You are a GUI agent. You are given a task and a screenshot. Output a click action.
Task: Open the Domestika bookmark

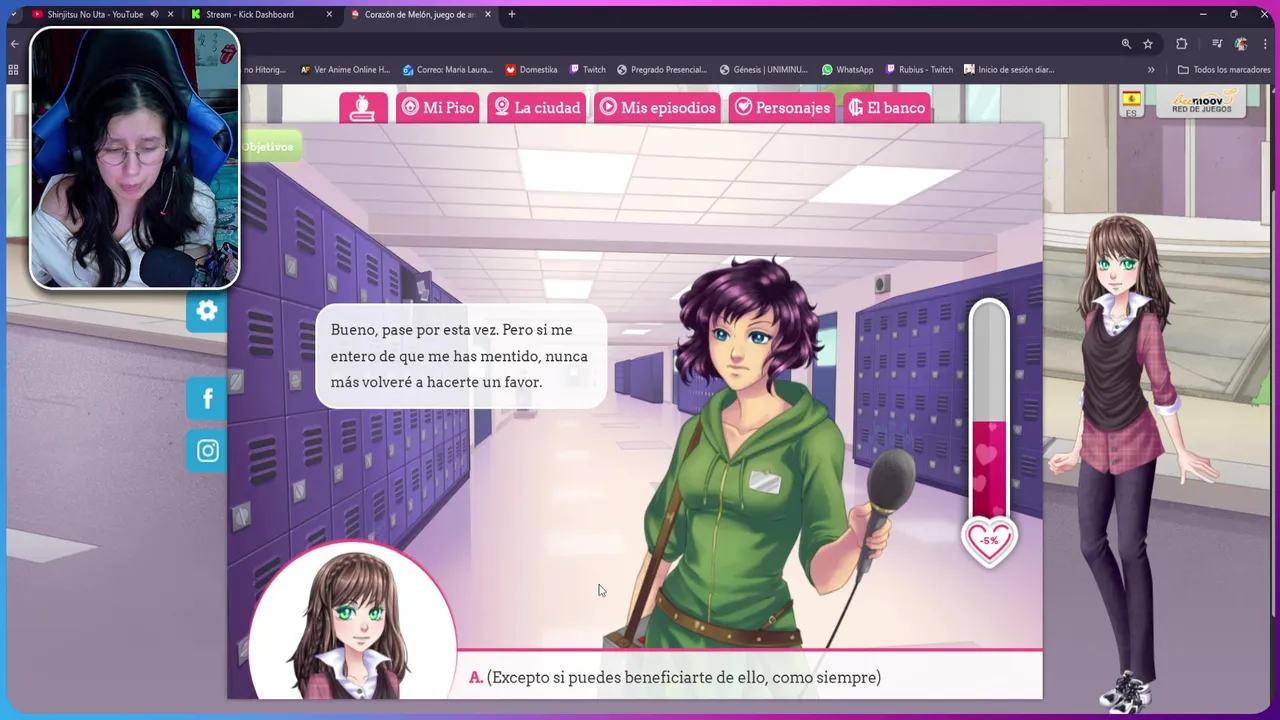click(531, 70)
